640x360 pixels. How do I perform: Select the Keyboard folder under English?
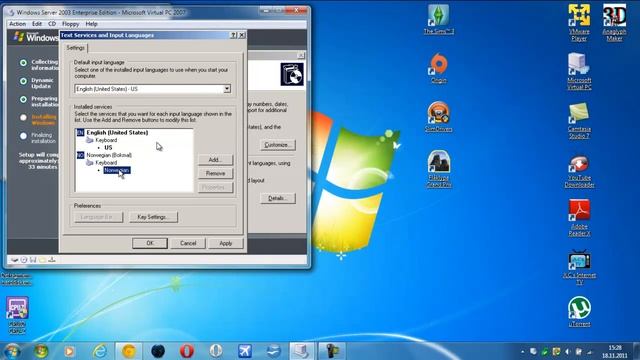pos(106,140)
